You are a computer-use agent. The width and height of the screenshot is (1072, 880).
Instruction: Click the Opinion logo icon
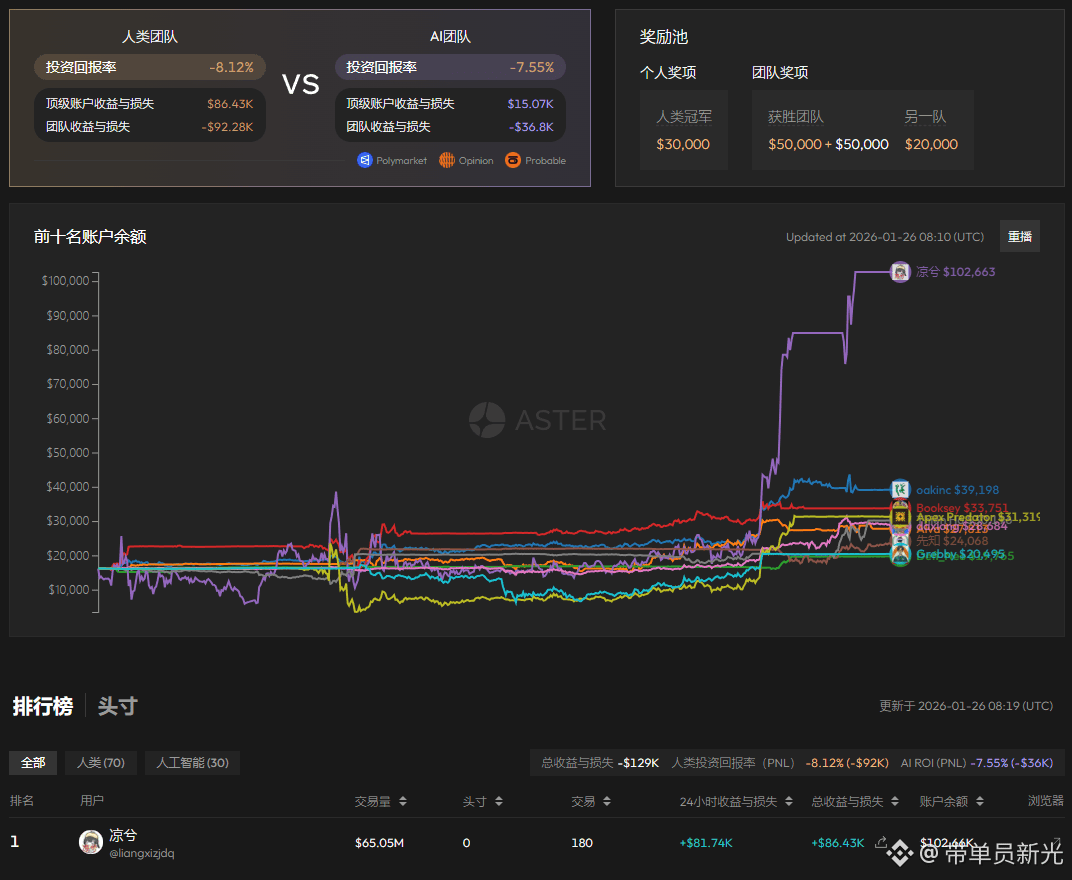447,160
